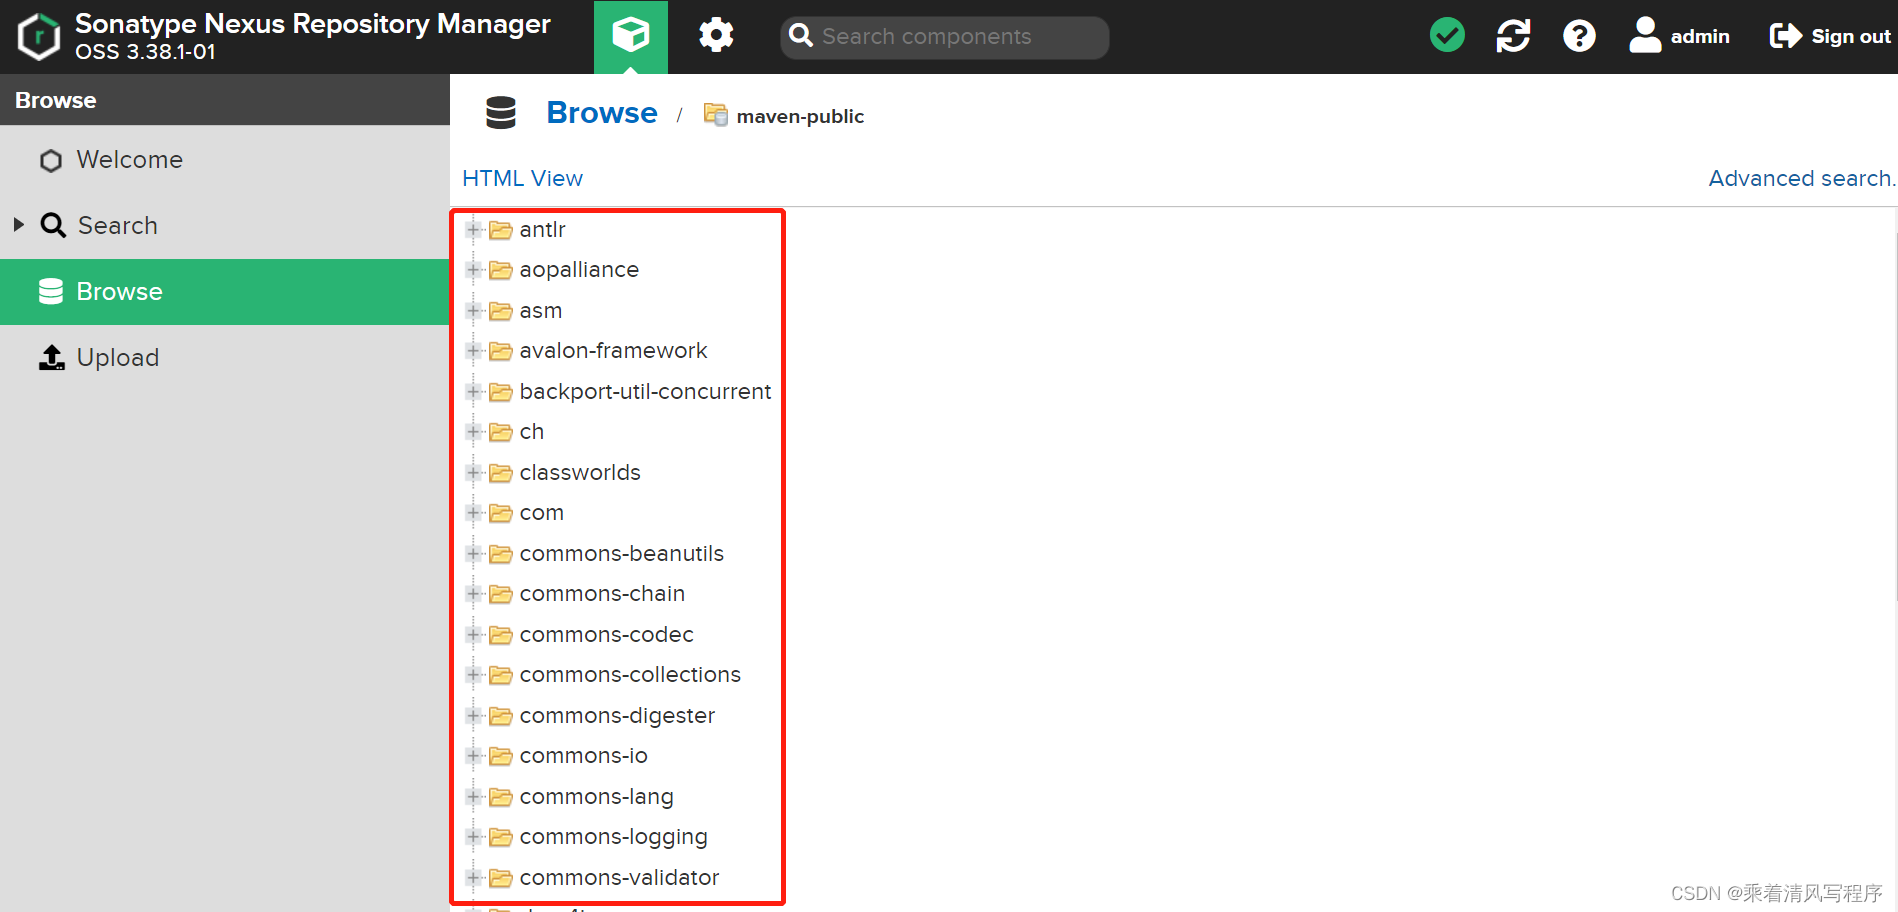Image resolution: width=1898 pixels, height=912 pixels.
Task: Open the Advanced search link
Action: coord(1802,178)
